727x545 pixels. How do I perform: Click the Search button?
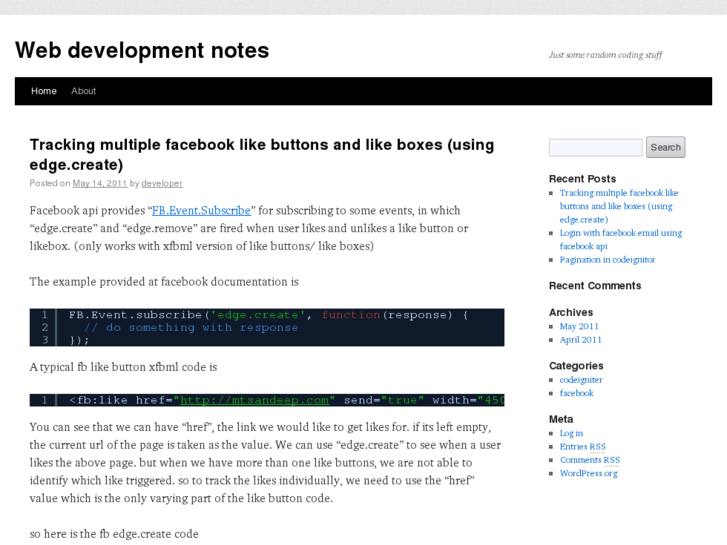coord(665,147)
